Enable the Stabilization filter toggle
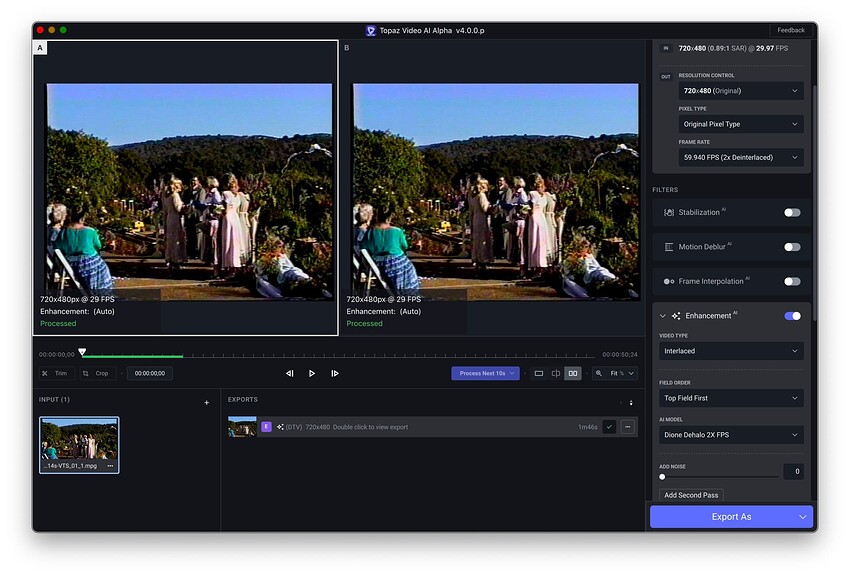The width and height of the screenshot is (850, 575). click(x=792, y=212)
